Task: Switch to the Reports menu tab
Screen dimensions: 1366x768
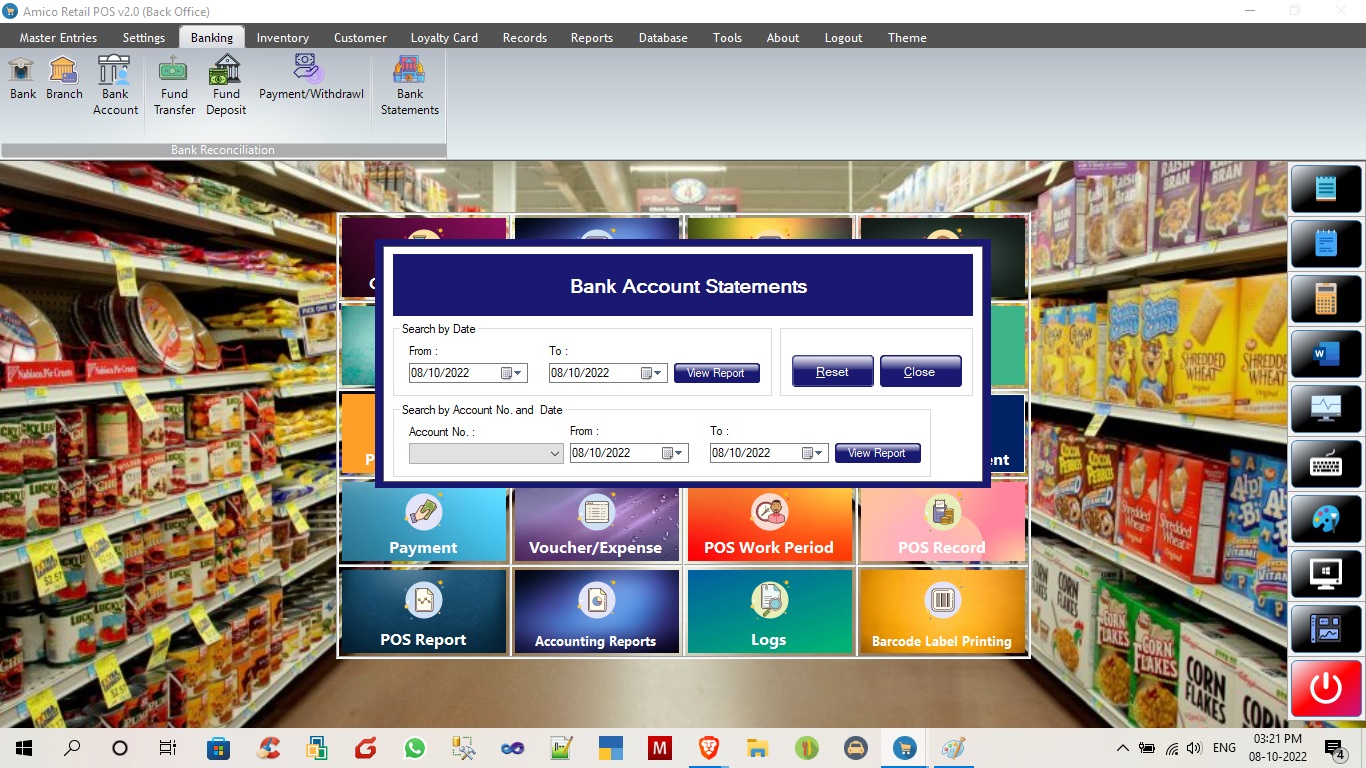Action: pos(591,38)
